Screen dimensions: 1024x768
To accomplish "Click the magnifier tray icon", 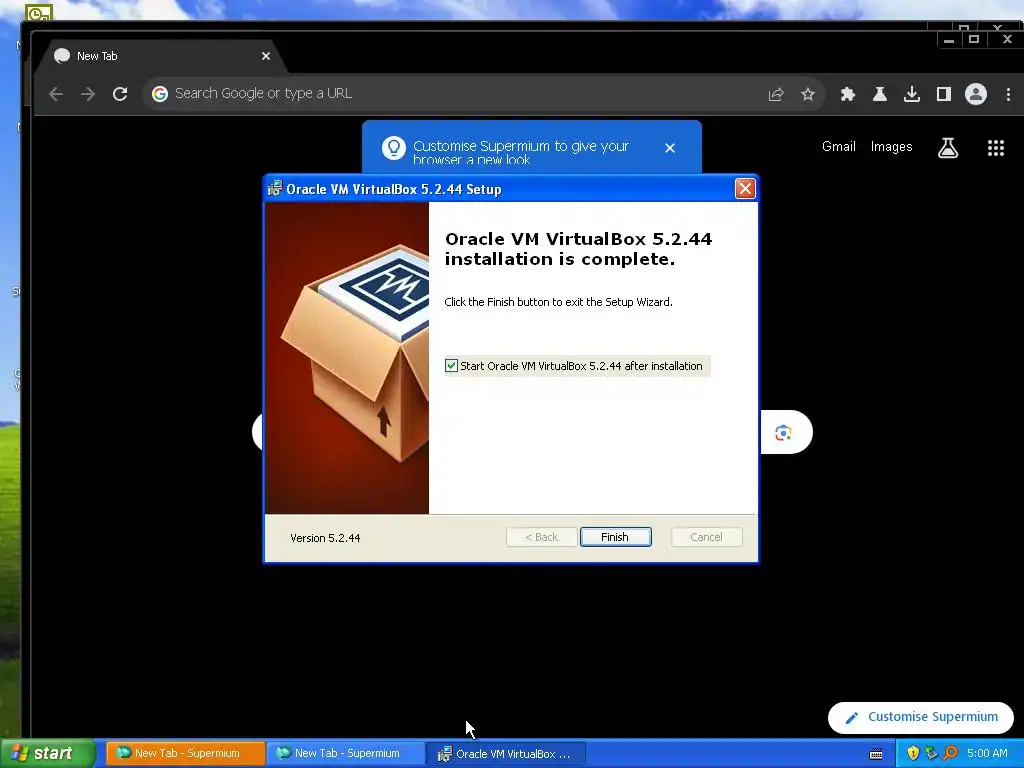I will 950,754.
